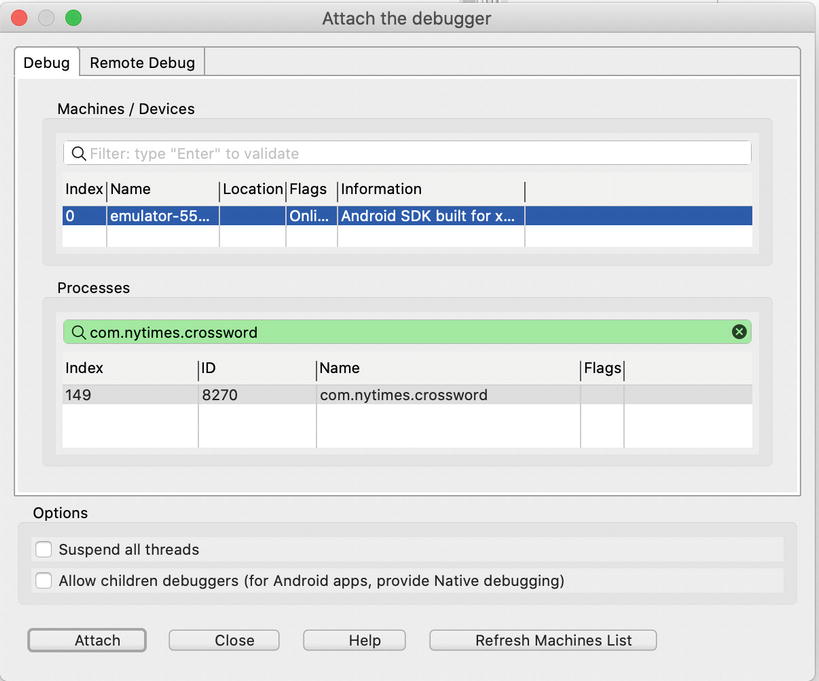Screen dimensions: 819x681
Task: Click Refresh Machines List
Action: click(543, 640)
